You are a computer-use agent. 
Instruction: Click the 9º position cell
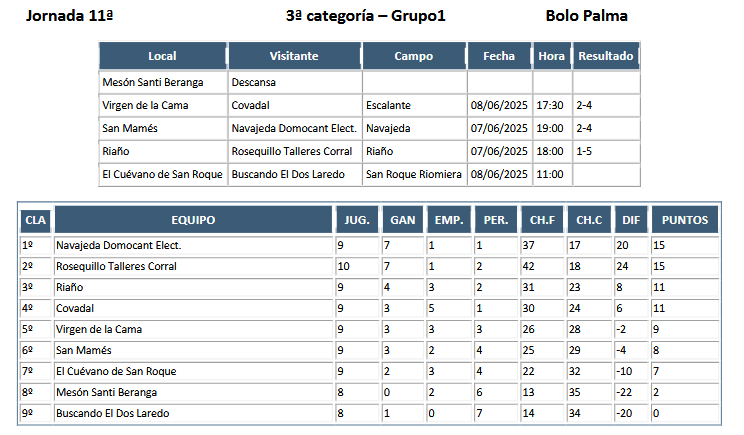[x=35, y=414]
